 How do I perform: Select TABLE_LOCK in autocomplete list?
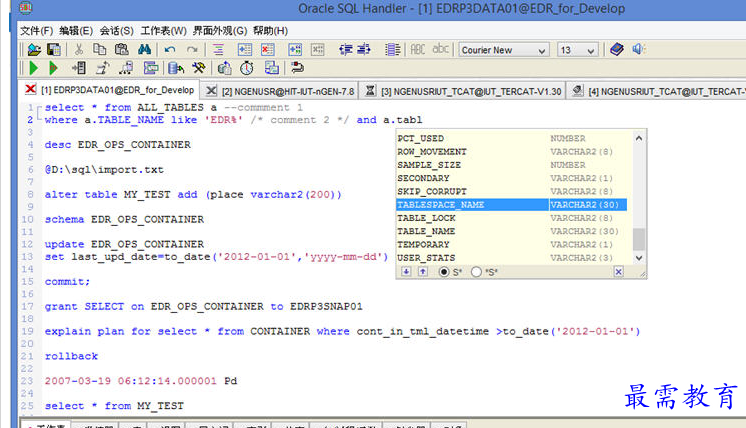pyautogui.click(x=511, y=218)
